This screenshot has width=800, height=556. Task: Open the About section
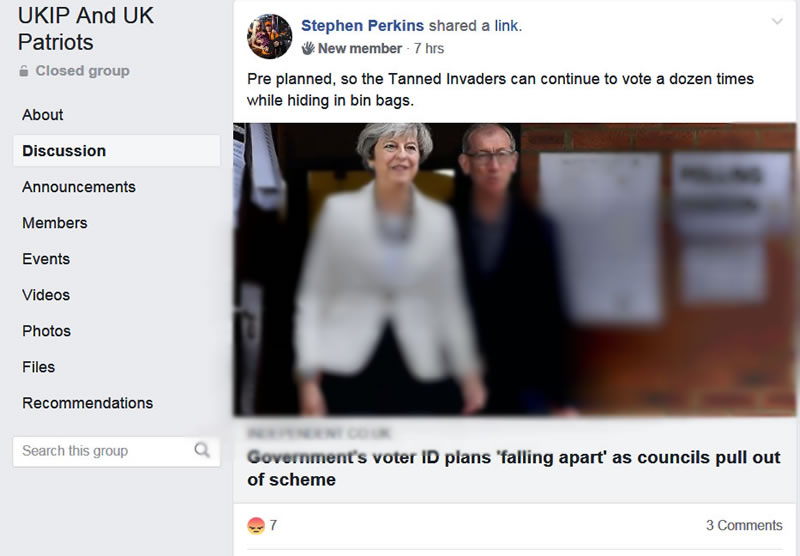pos(43,115)
